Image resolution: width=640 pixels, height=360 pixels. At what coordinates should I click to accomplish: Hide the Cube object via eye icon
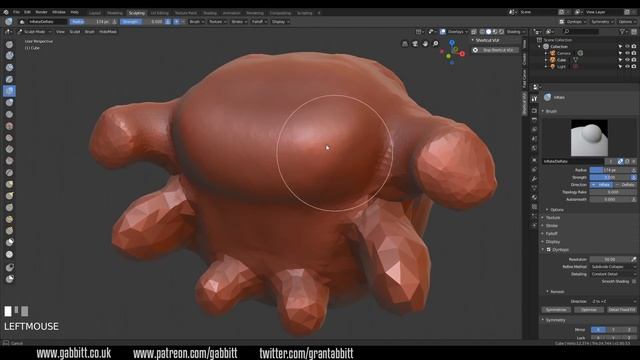click(627, 60)
